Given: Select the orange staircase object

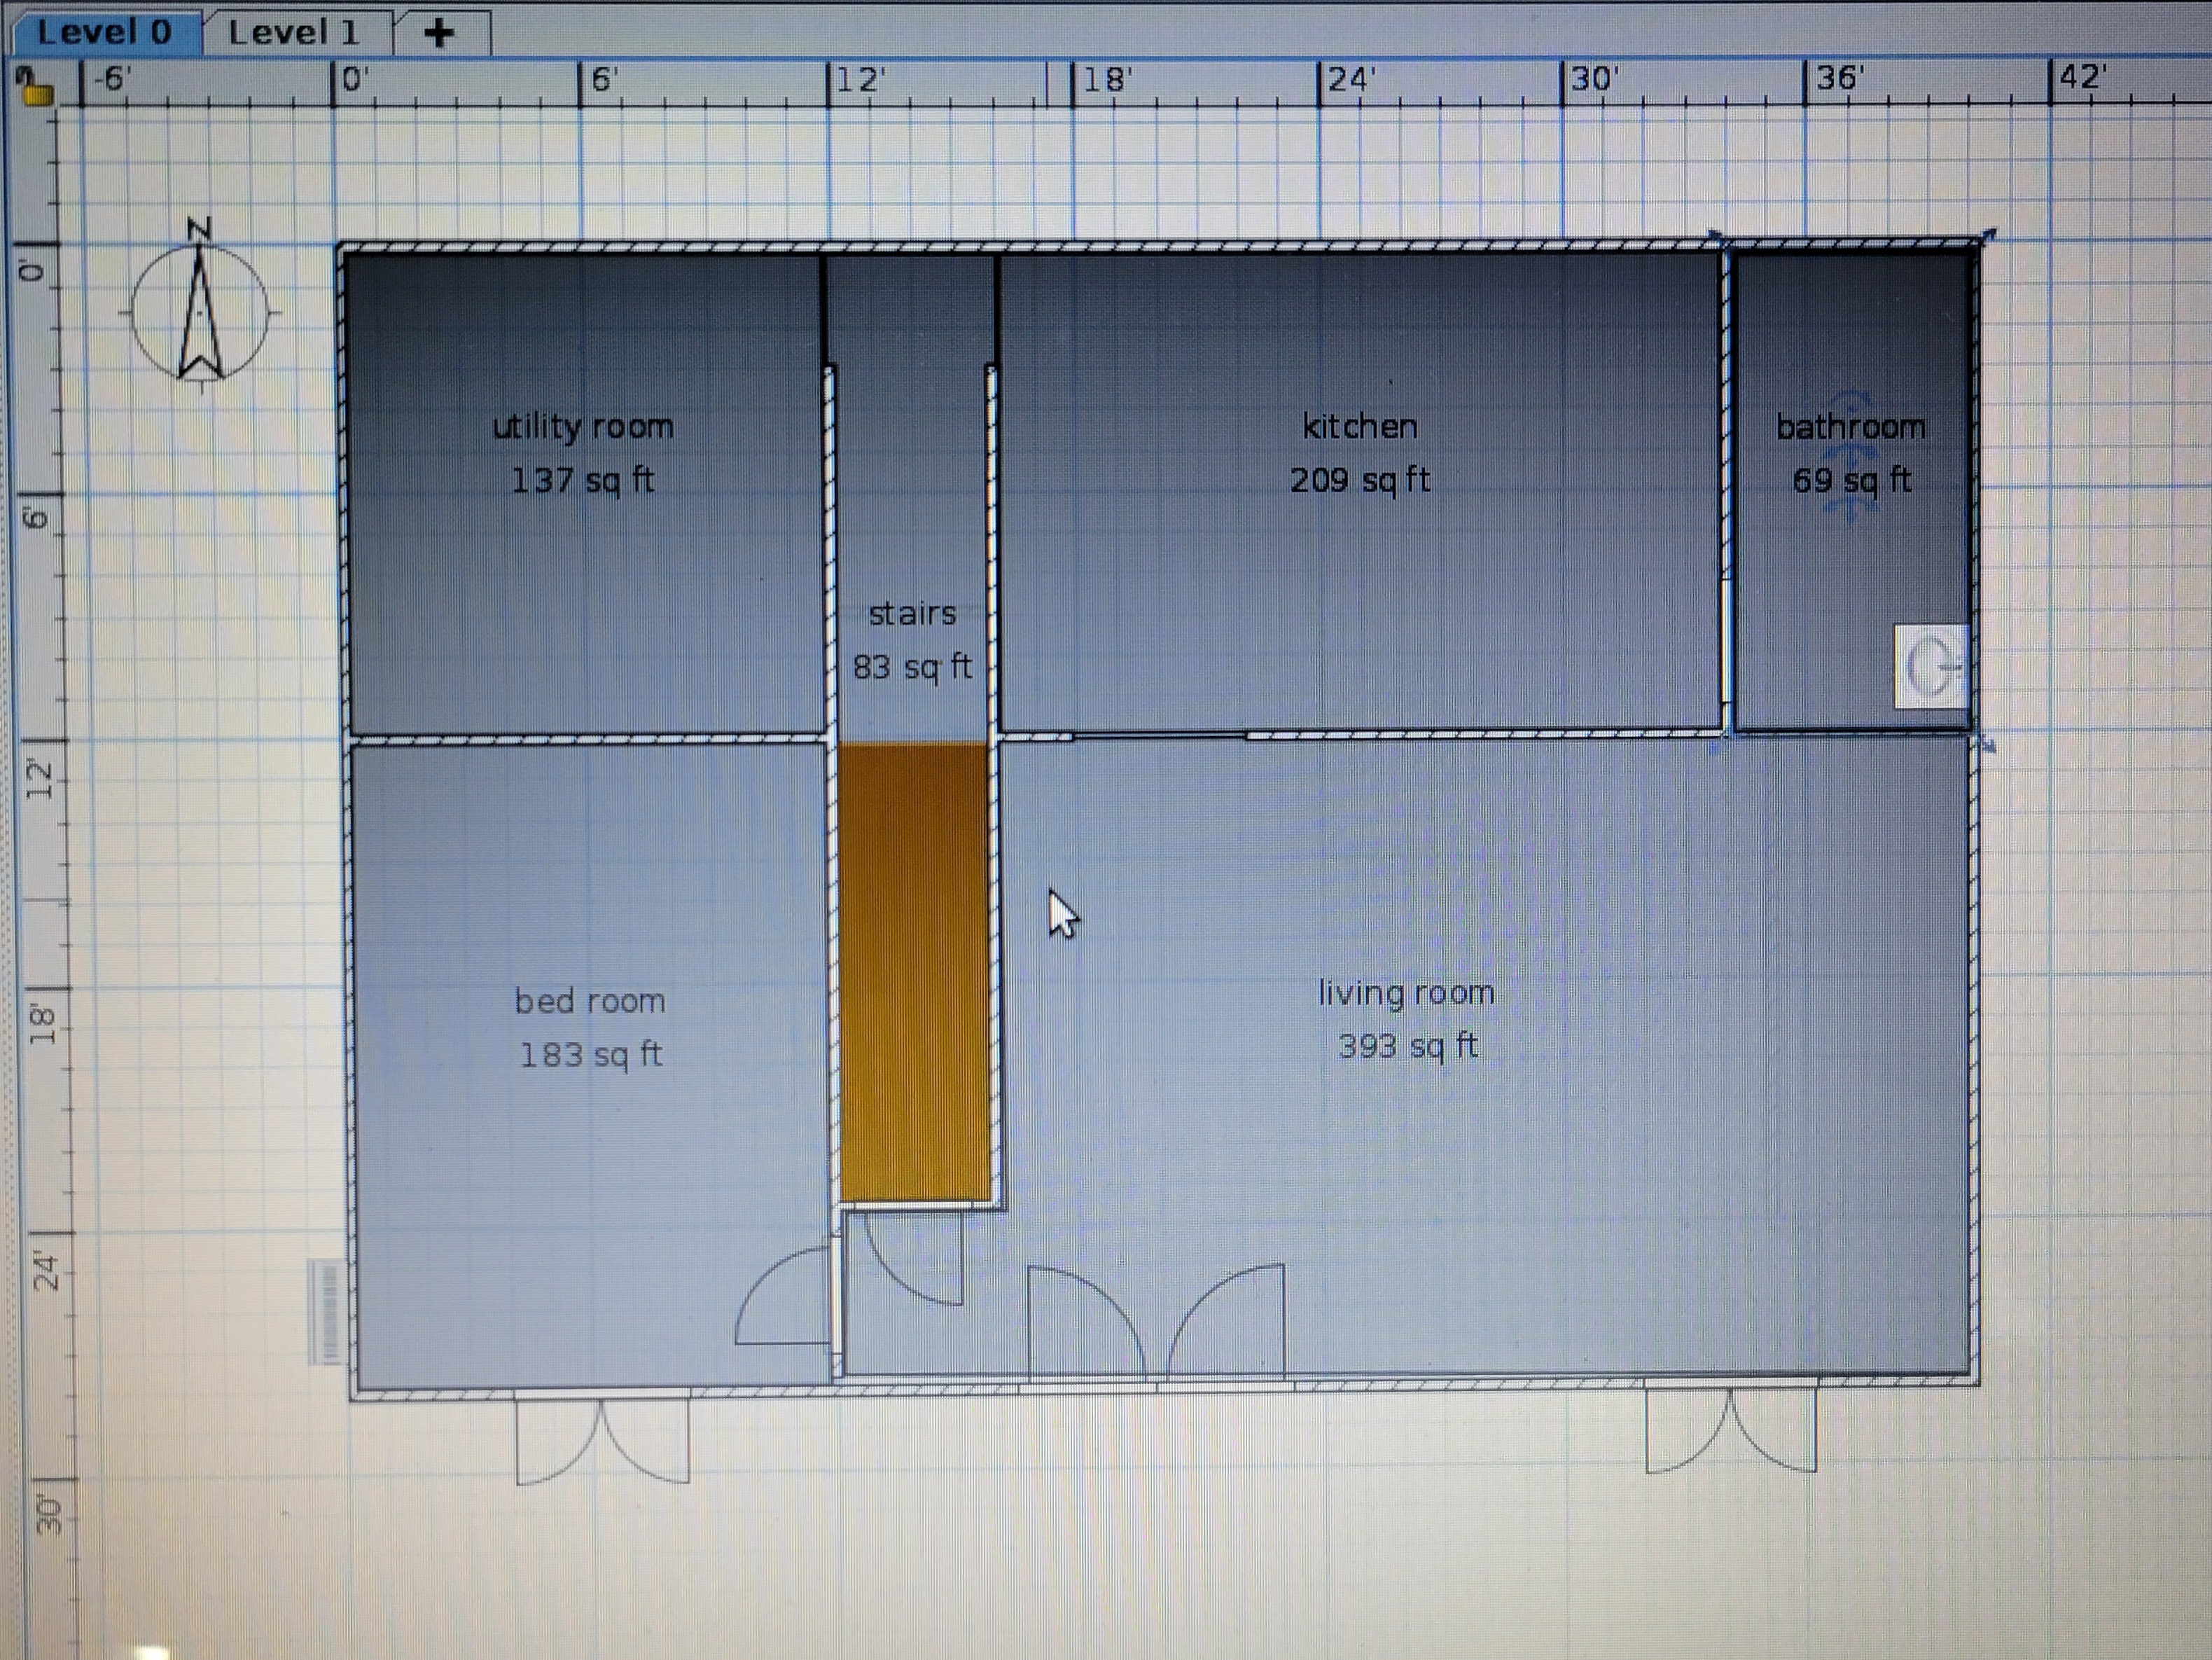Looking at the screenshot, I should (x=914, y=970).
